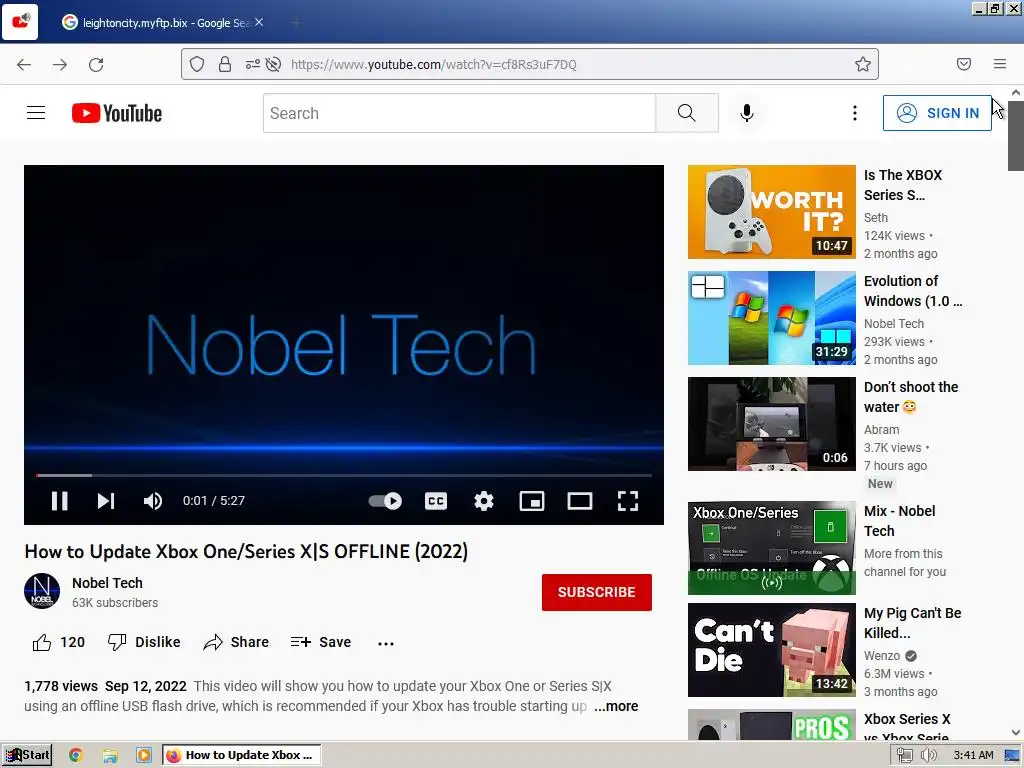Focus the YouTube Search field

[x=459, y=113]
